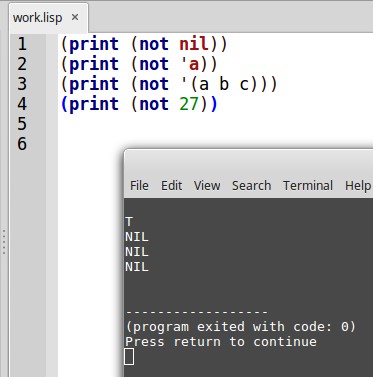Open the terminal File menu

click(x=139, y=185)
